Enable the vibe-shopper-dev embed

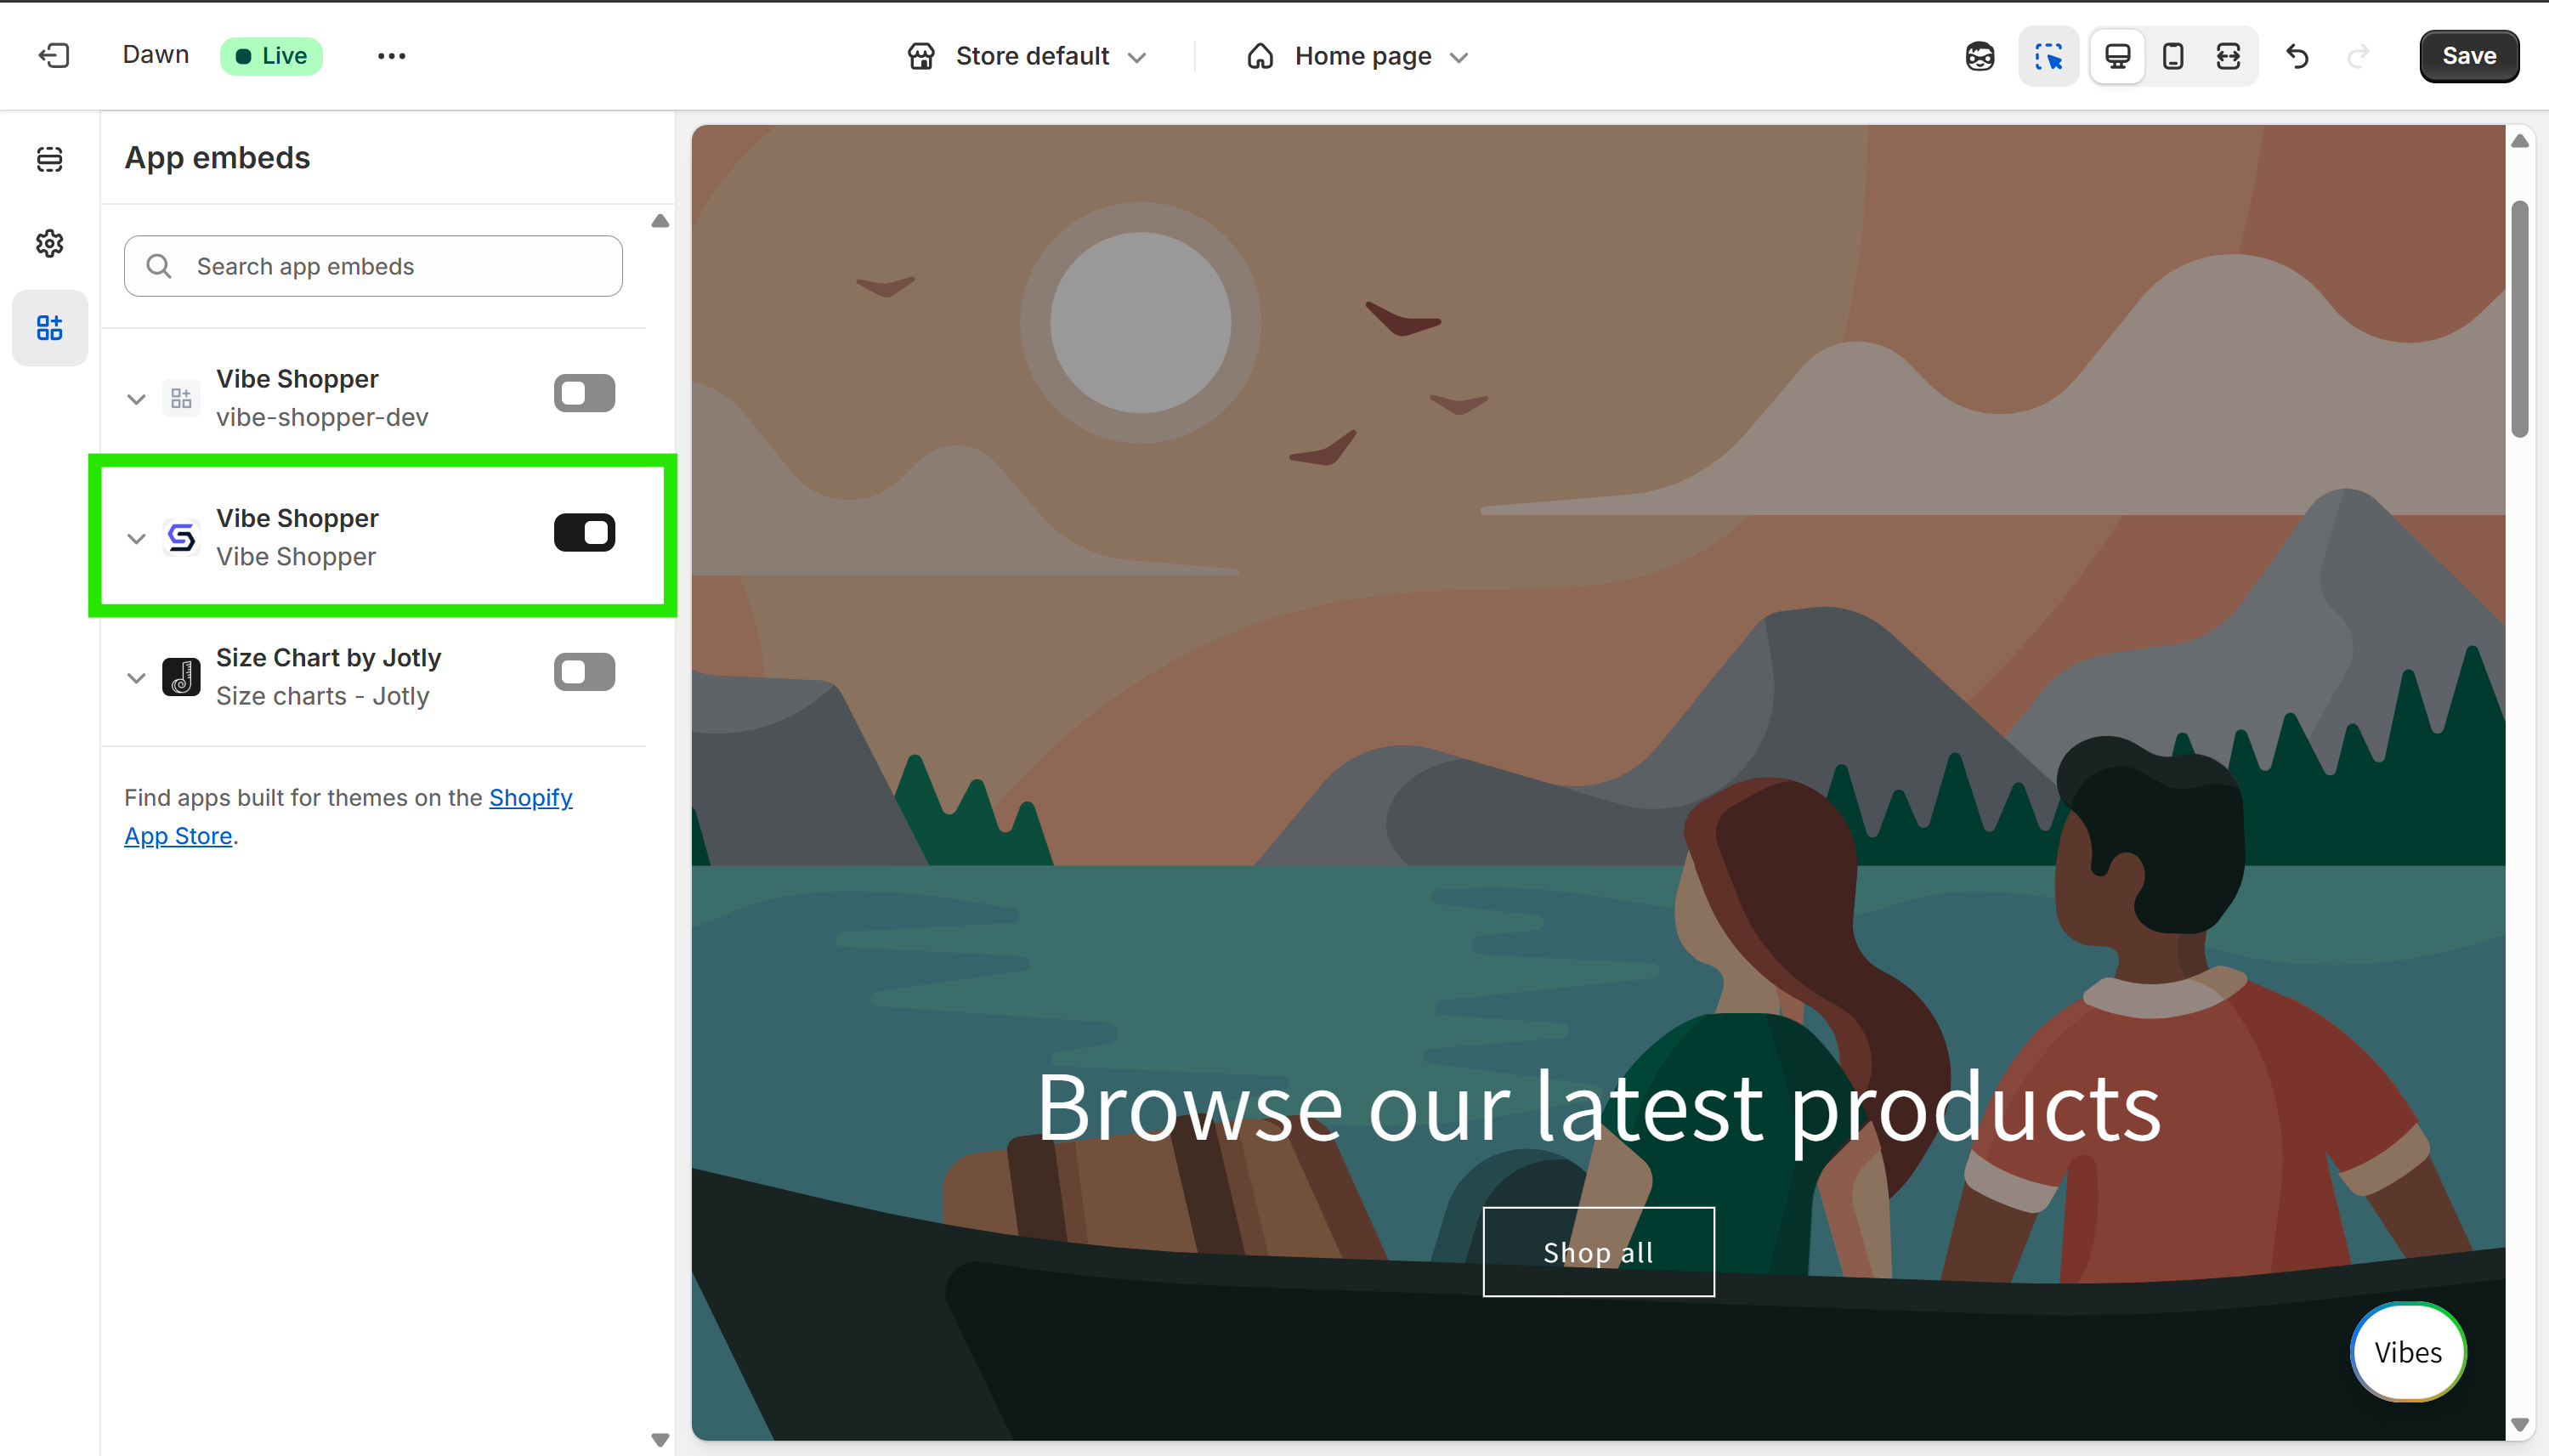point(584,393)
